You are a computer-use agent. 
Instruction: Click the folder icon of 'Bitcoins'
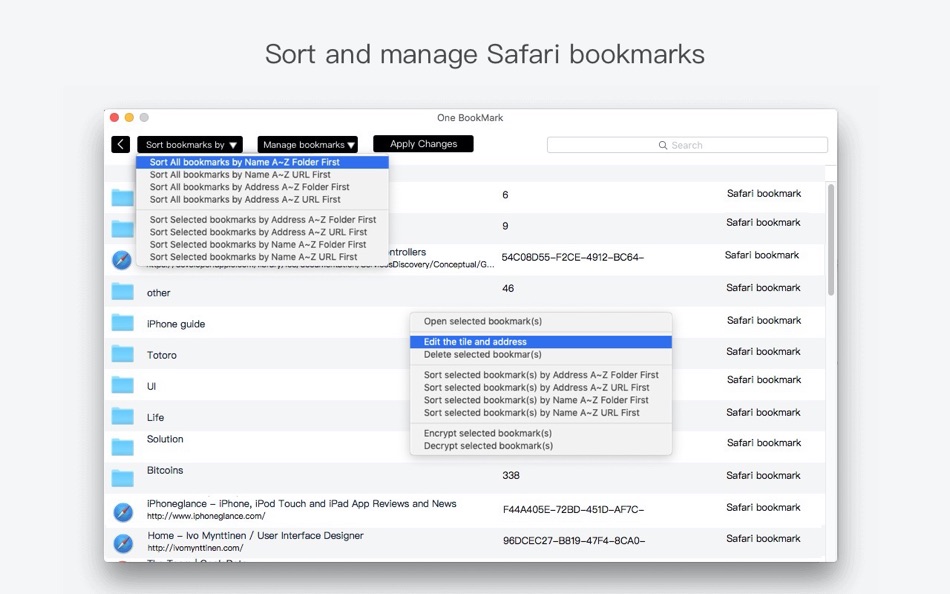click(122, 478)
